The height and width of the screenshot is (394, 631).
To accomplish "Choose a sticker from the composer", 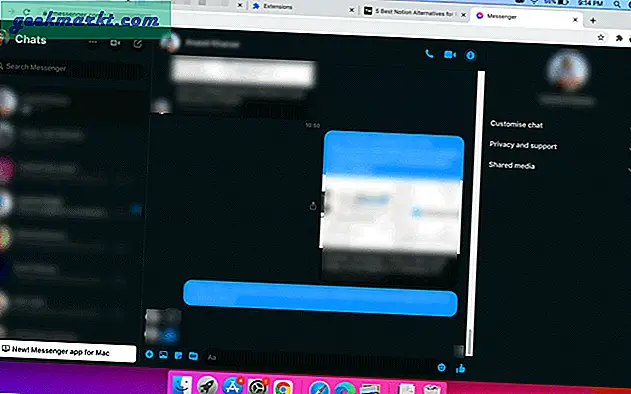I will click(178, 355).
